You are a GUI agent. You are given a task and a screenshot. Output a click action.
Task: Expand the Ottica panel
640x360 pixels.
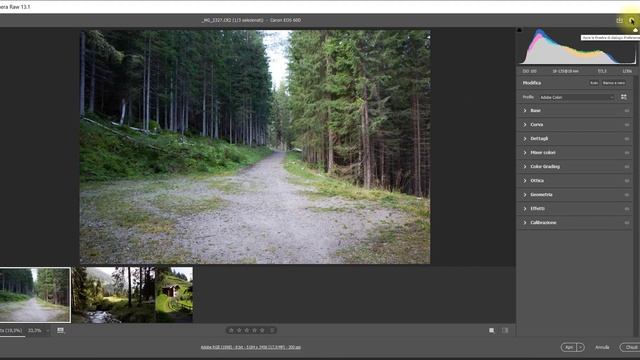tap(575, 180)
